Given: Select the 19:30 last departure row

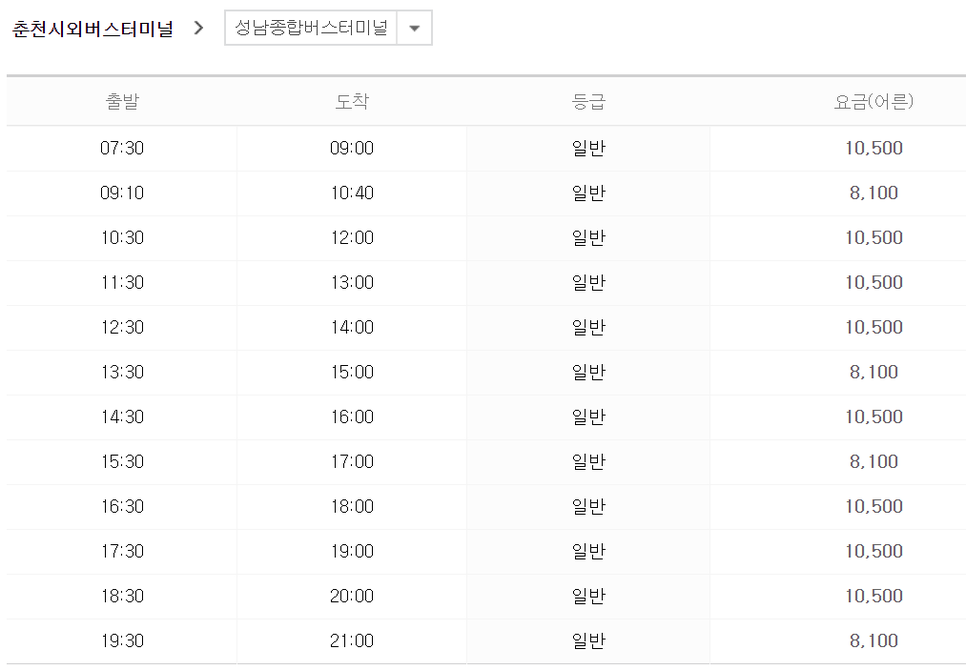Looking at the screenshot, I should pos(486,641).
